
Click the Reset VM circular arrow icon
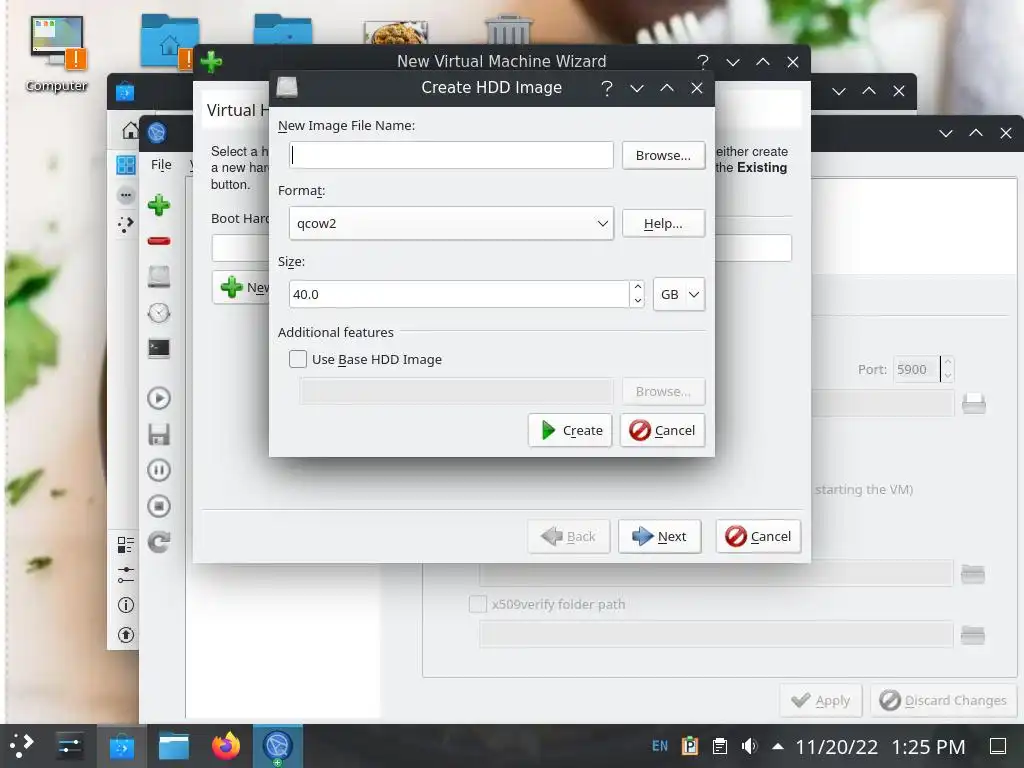[159, 542]
